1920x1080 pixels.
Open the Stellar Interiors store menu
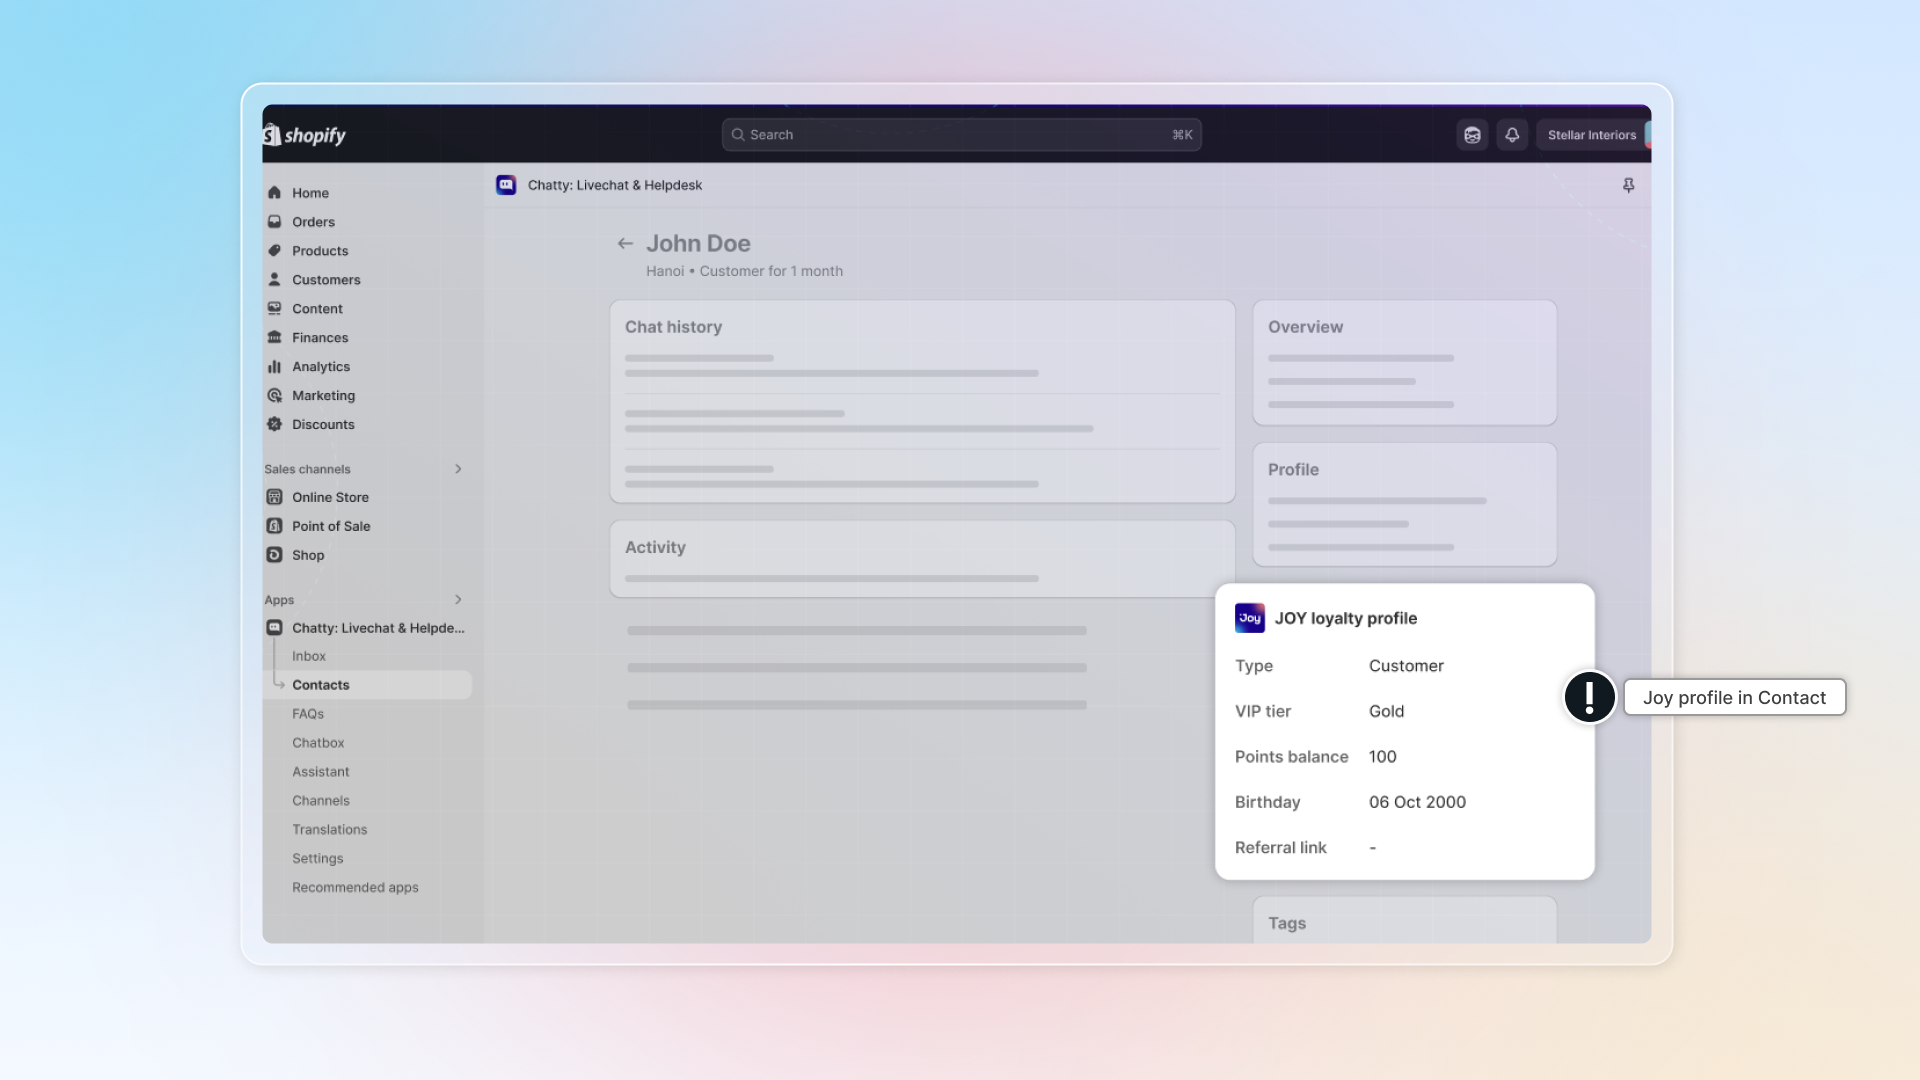point(1591,135)
